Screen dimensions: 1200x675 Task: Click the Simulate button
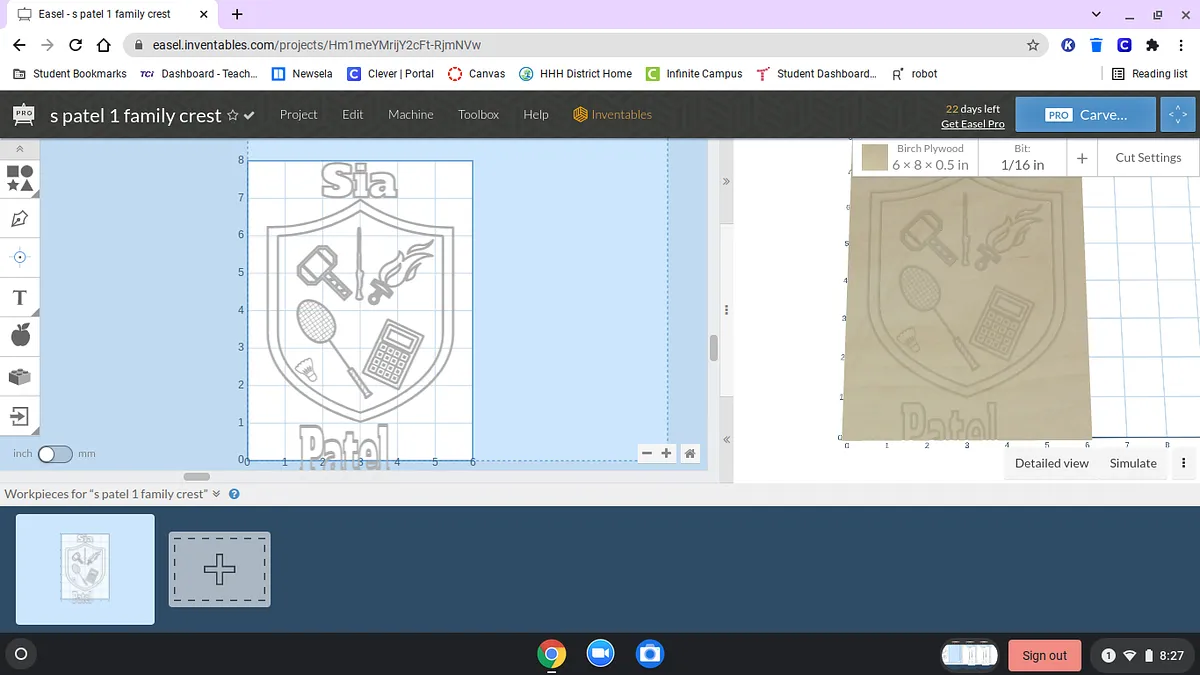point(1133,463)
